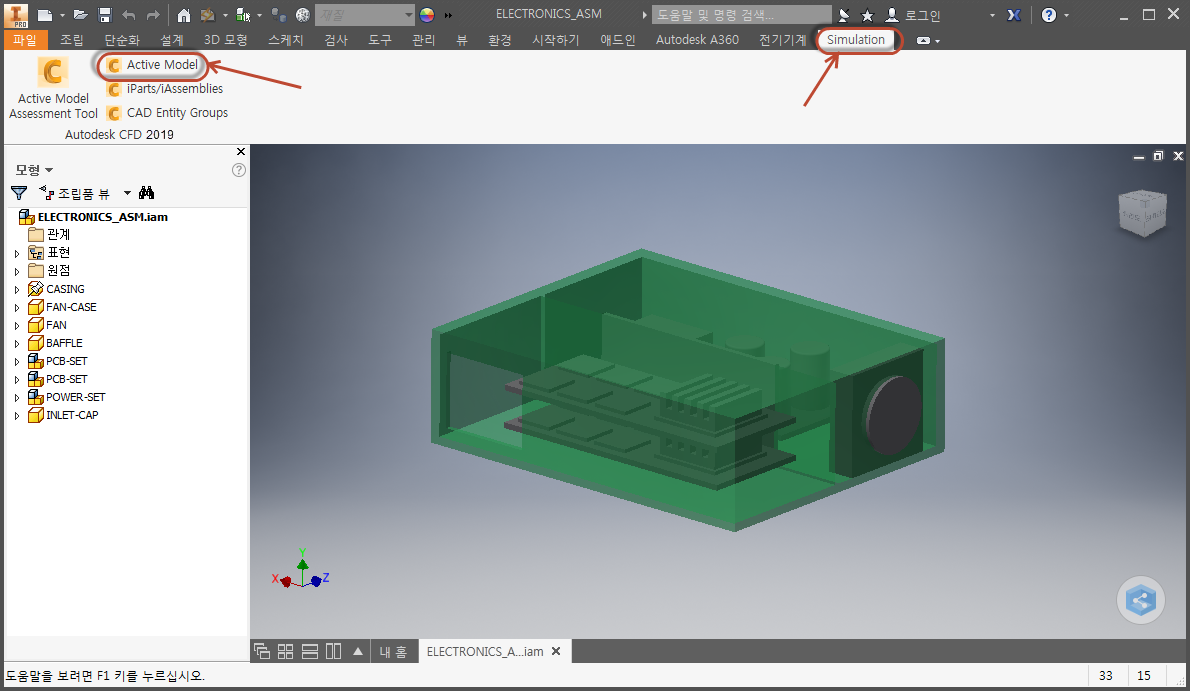This screenshot has width=1190, height=691.
Task: Click the binoculars find icon in browser
Action: pyautogui.click(x=146, y=193)
